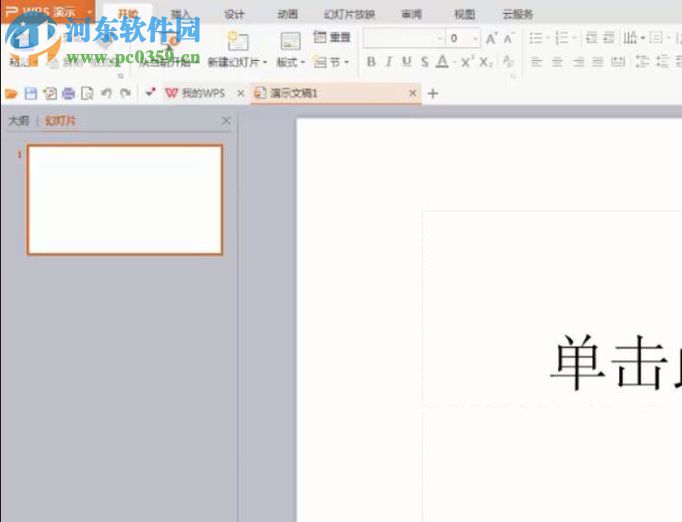The height and width of the screenshot is (522, 682).
Task: Toggle Bold formatting
Action: pyautogui.click(x=371, y=62)
